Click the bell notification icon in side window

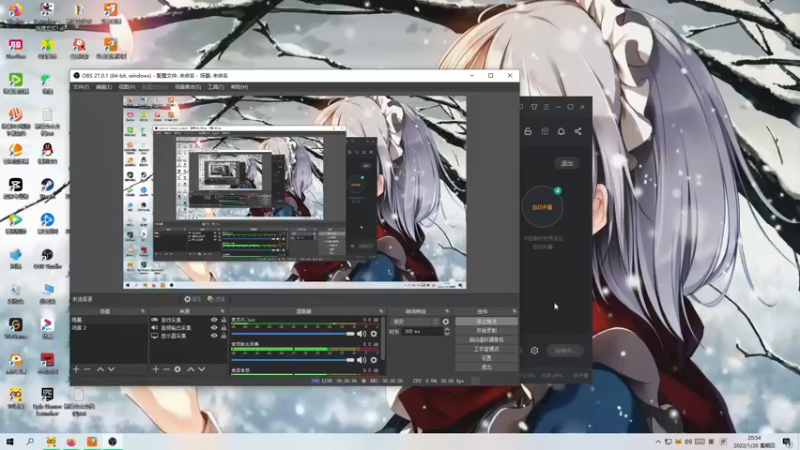tap(561, 131)
